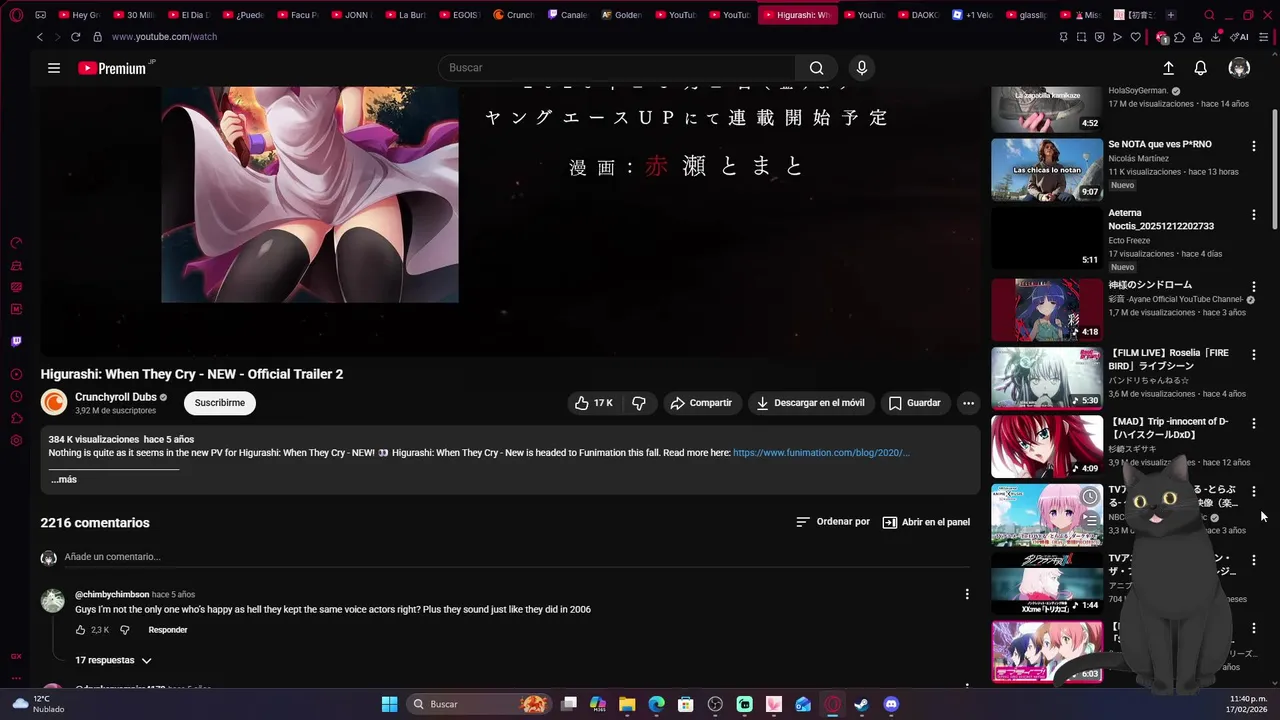This screenshot has height=720, width=1280.
Task: Open the account avatar menu
Action: click(x=1239, y=68)
